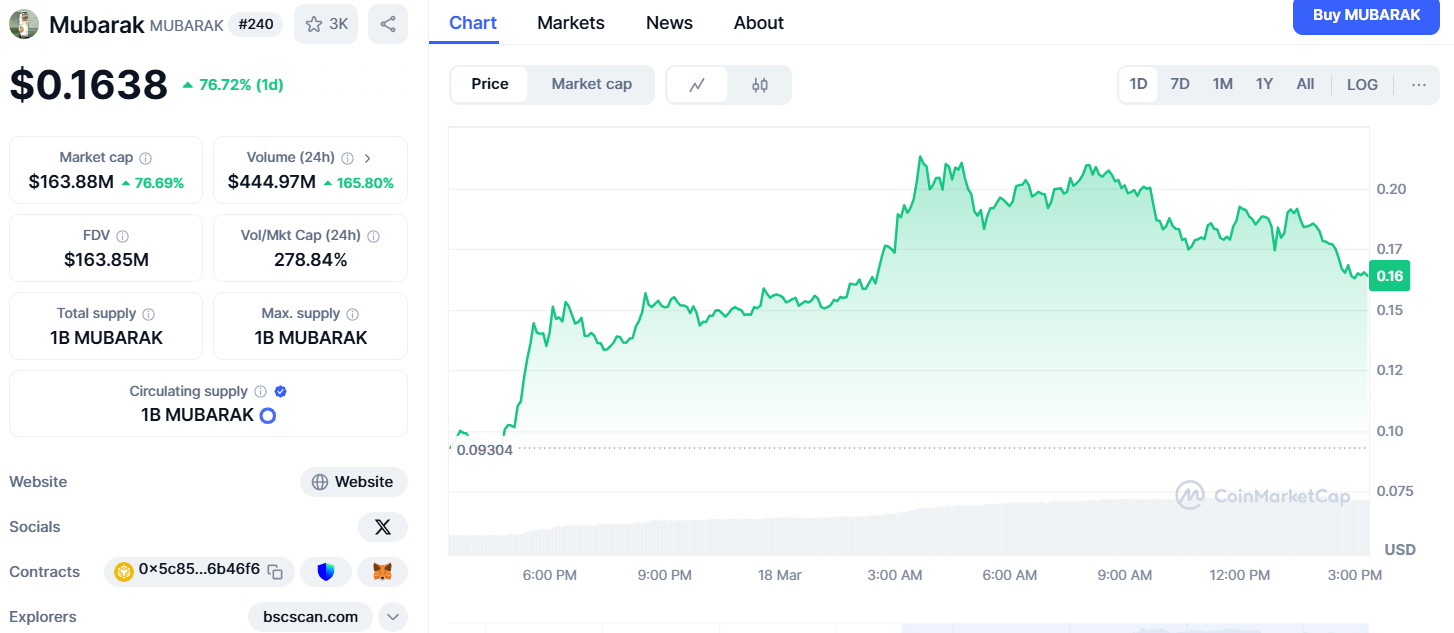
Task: Select the 1Y time range
Action: [1264, 84]
